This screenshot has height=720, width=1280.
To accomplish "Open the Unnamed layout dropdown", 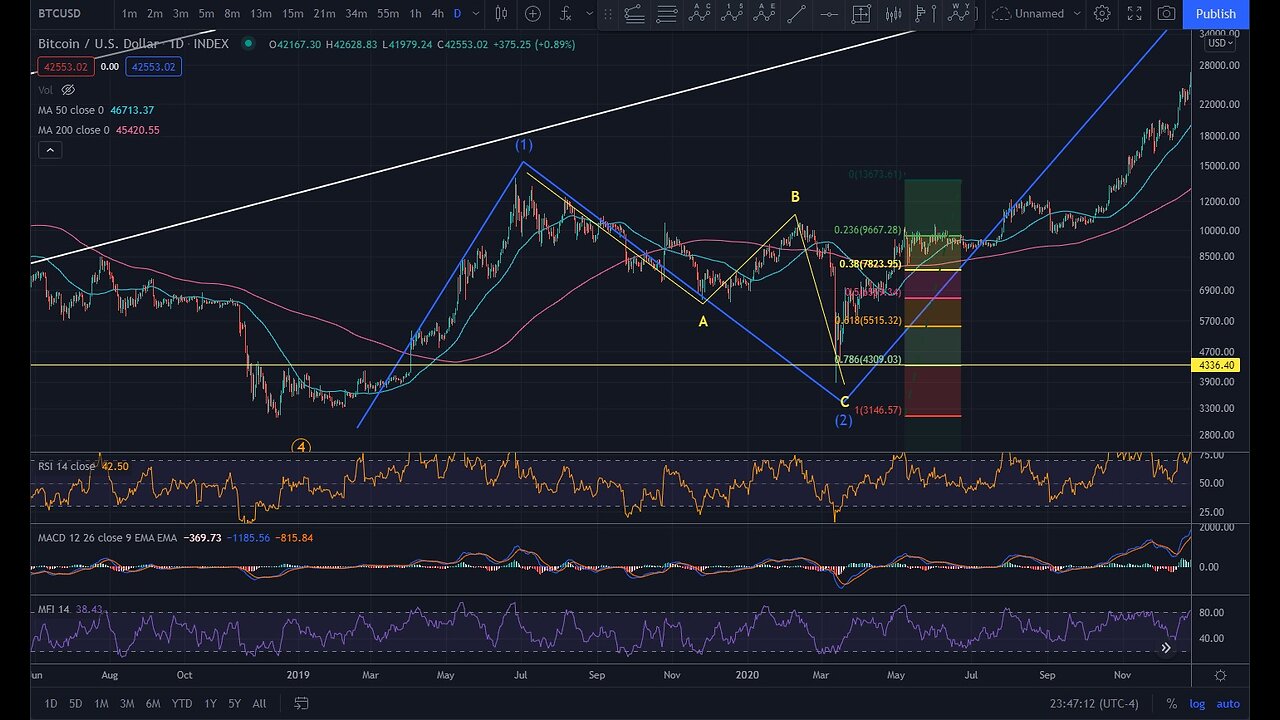I will coord(1035,14).
